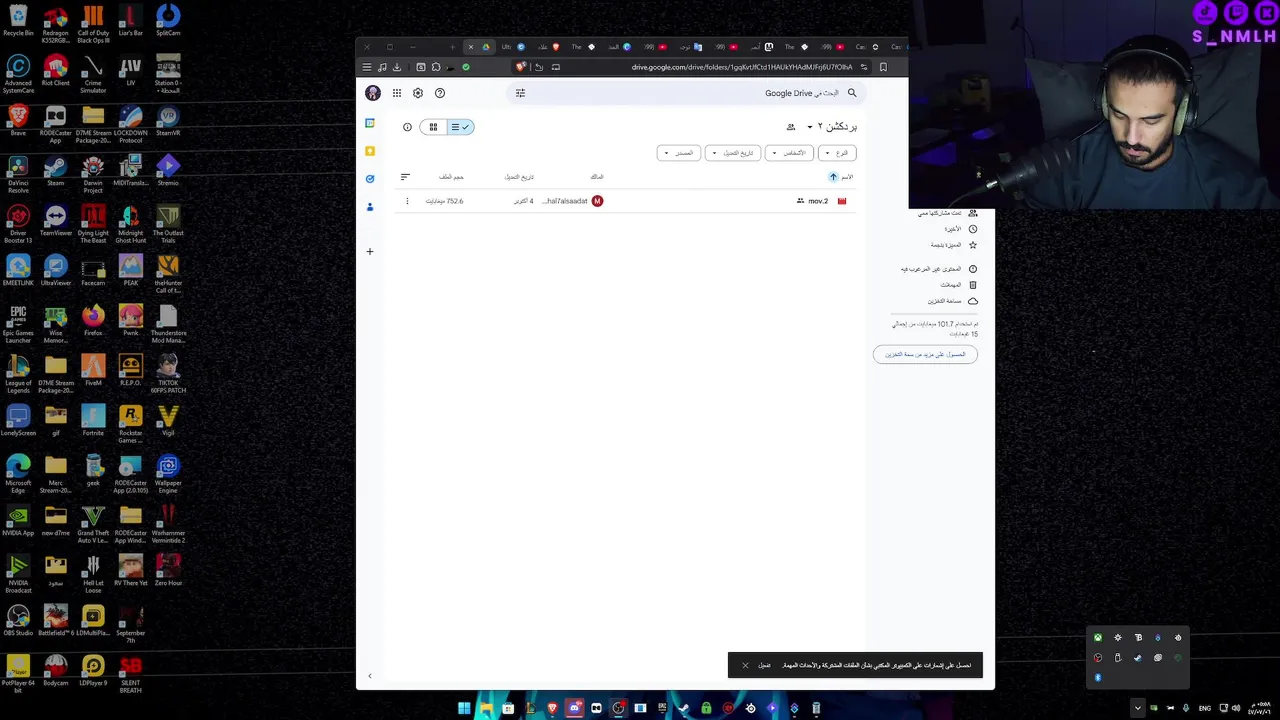Open Trash in Drive sidebar

958,285
